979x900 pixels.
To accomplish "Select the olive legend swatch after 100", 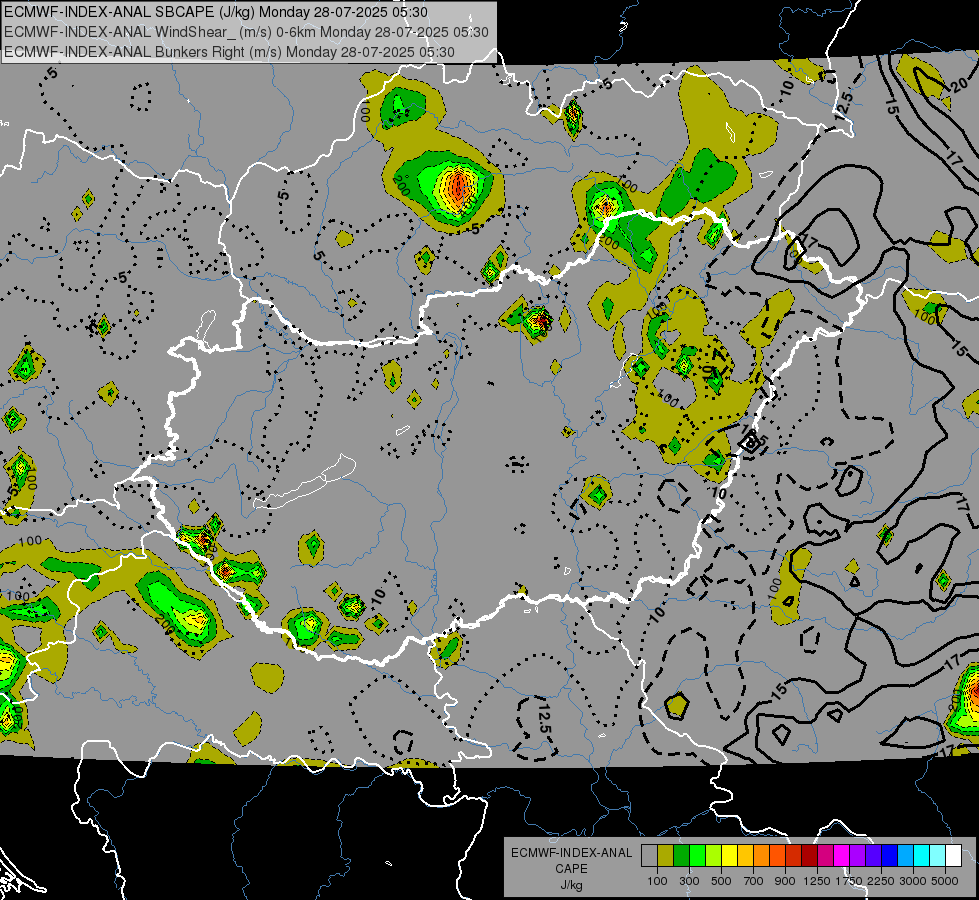I will coord(666,855).
